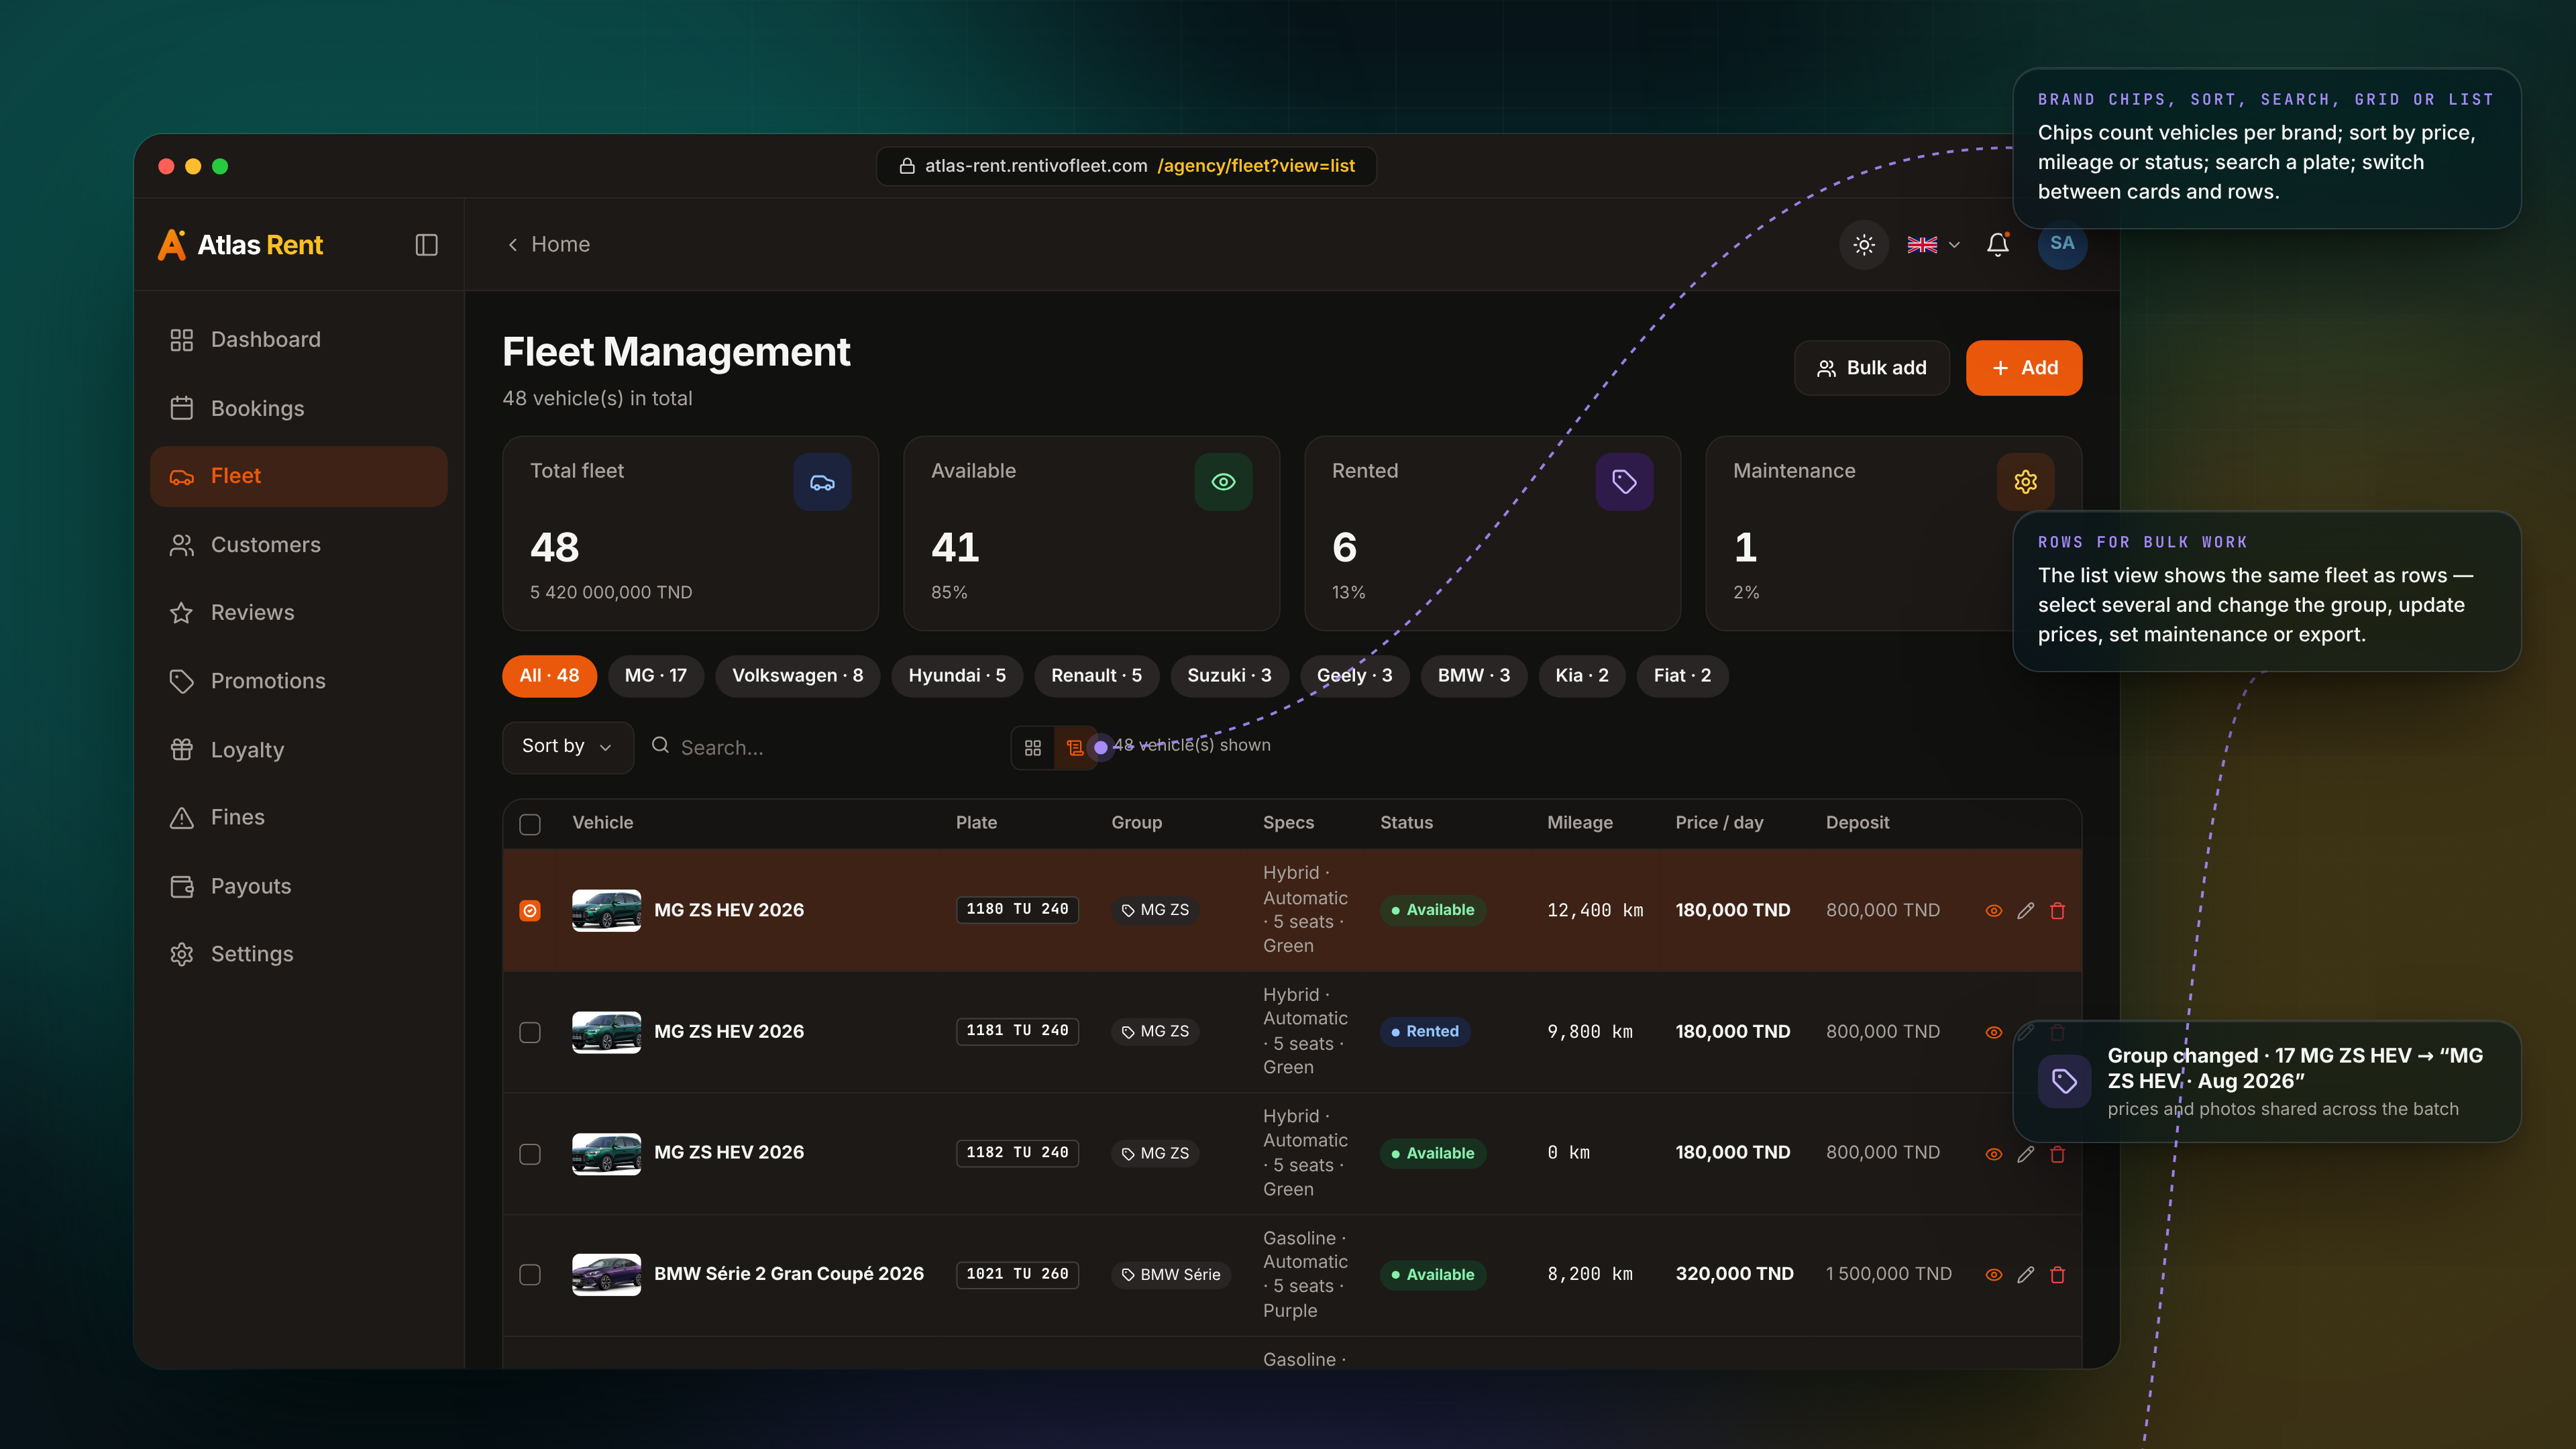Click the Atlas Rent logo
2576x1449 pixels.
[240, 245]
